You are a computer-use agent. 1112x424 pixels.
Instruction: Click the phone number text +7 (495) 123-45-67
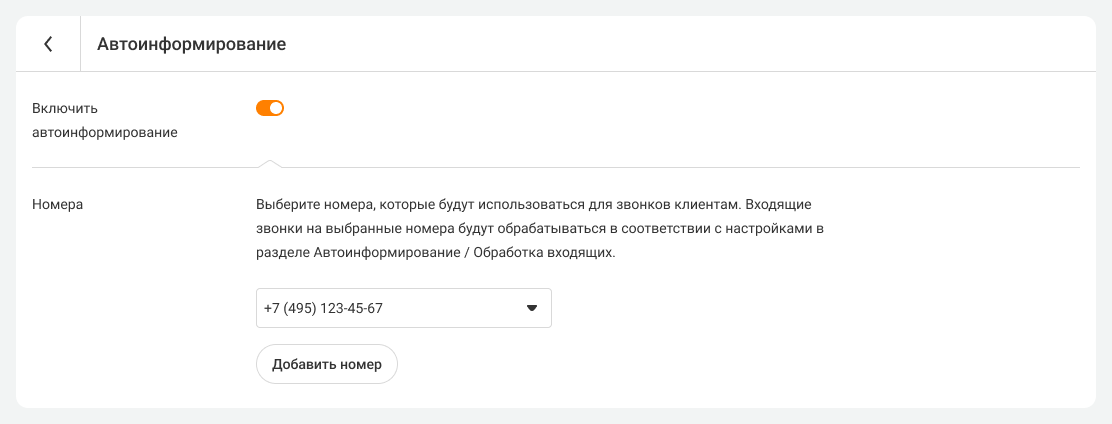point(323,308)
